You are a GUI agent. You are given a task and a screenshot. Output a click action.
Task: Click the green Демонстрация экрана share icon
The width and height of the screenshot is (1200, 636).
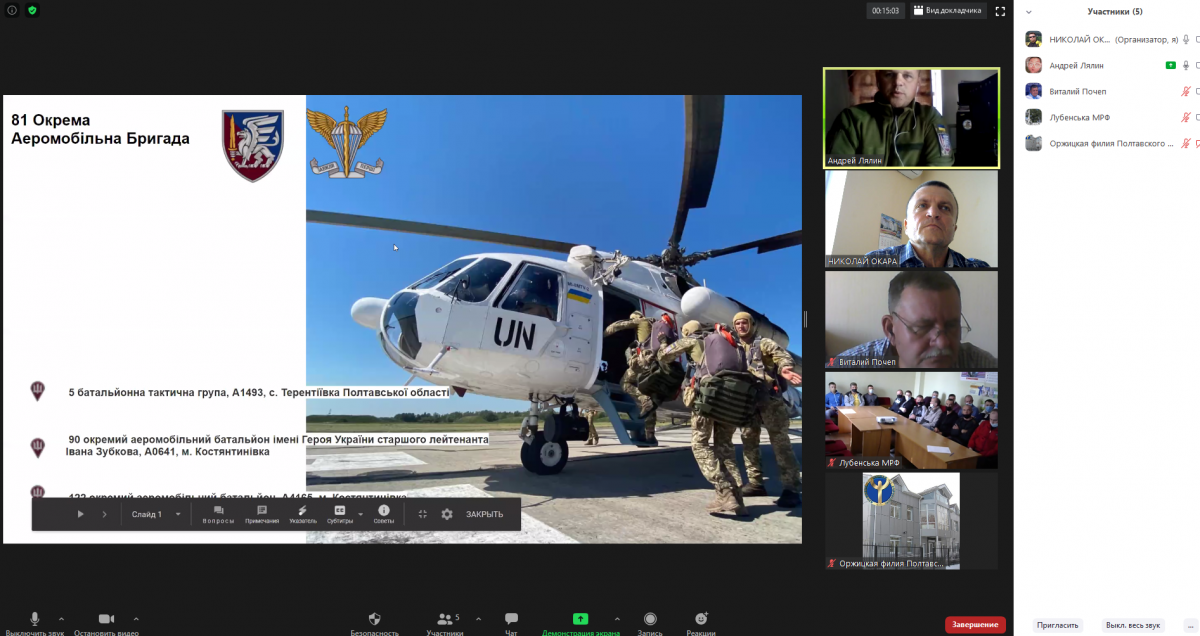pos(580,619)
